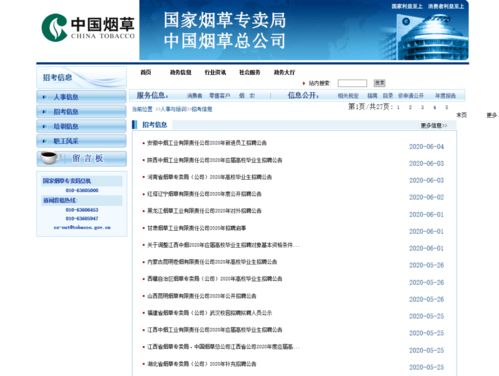Open 山西昆明烟草 recruitment notice

tap(202, 296)
